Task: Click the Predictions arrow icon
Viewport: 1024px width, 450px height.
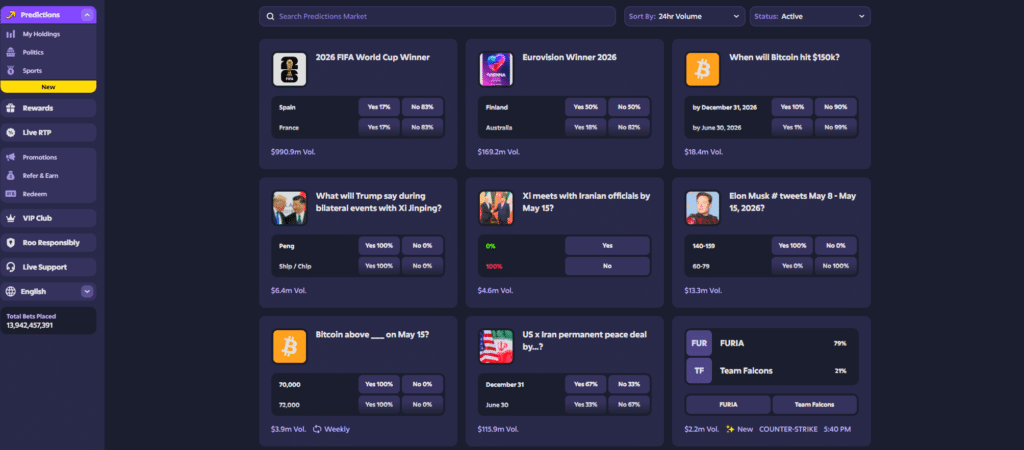Action: point(10,14)
